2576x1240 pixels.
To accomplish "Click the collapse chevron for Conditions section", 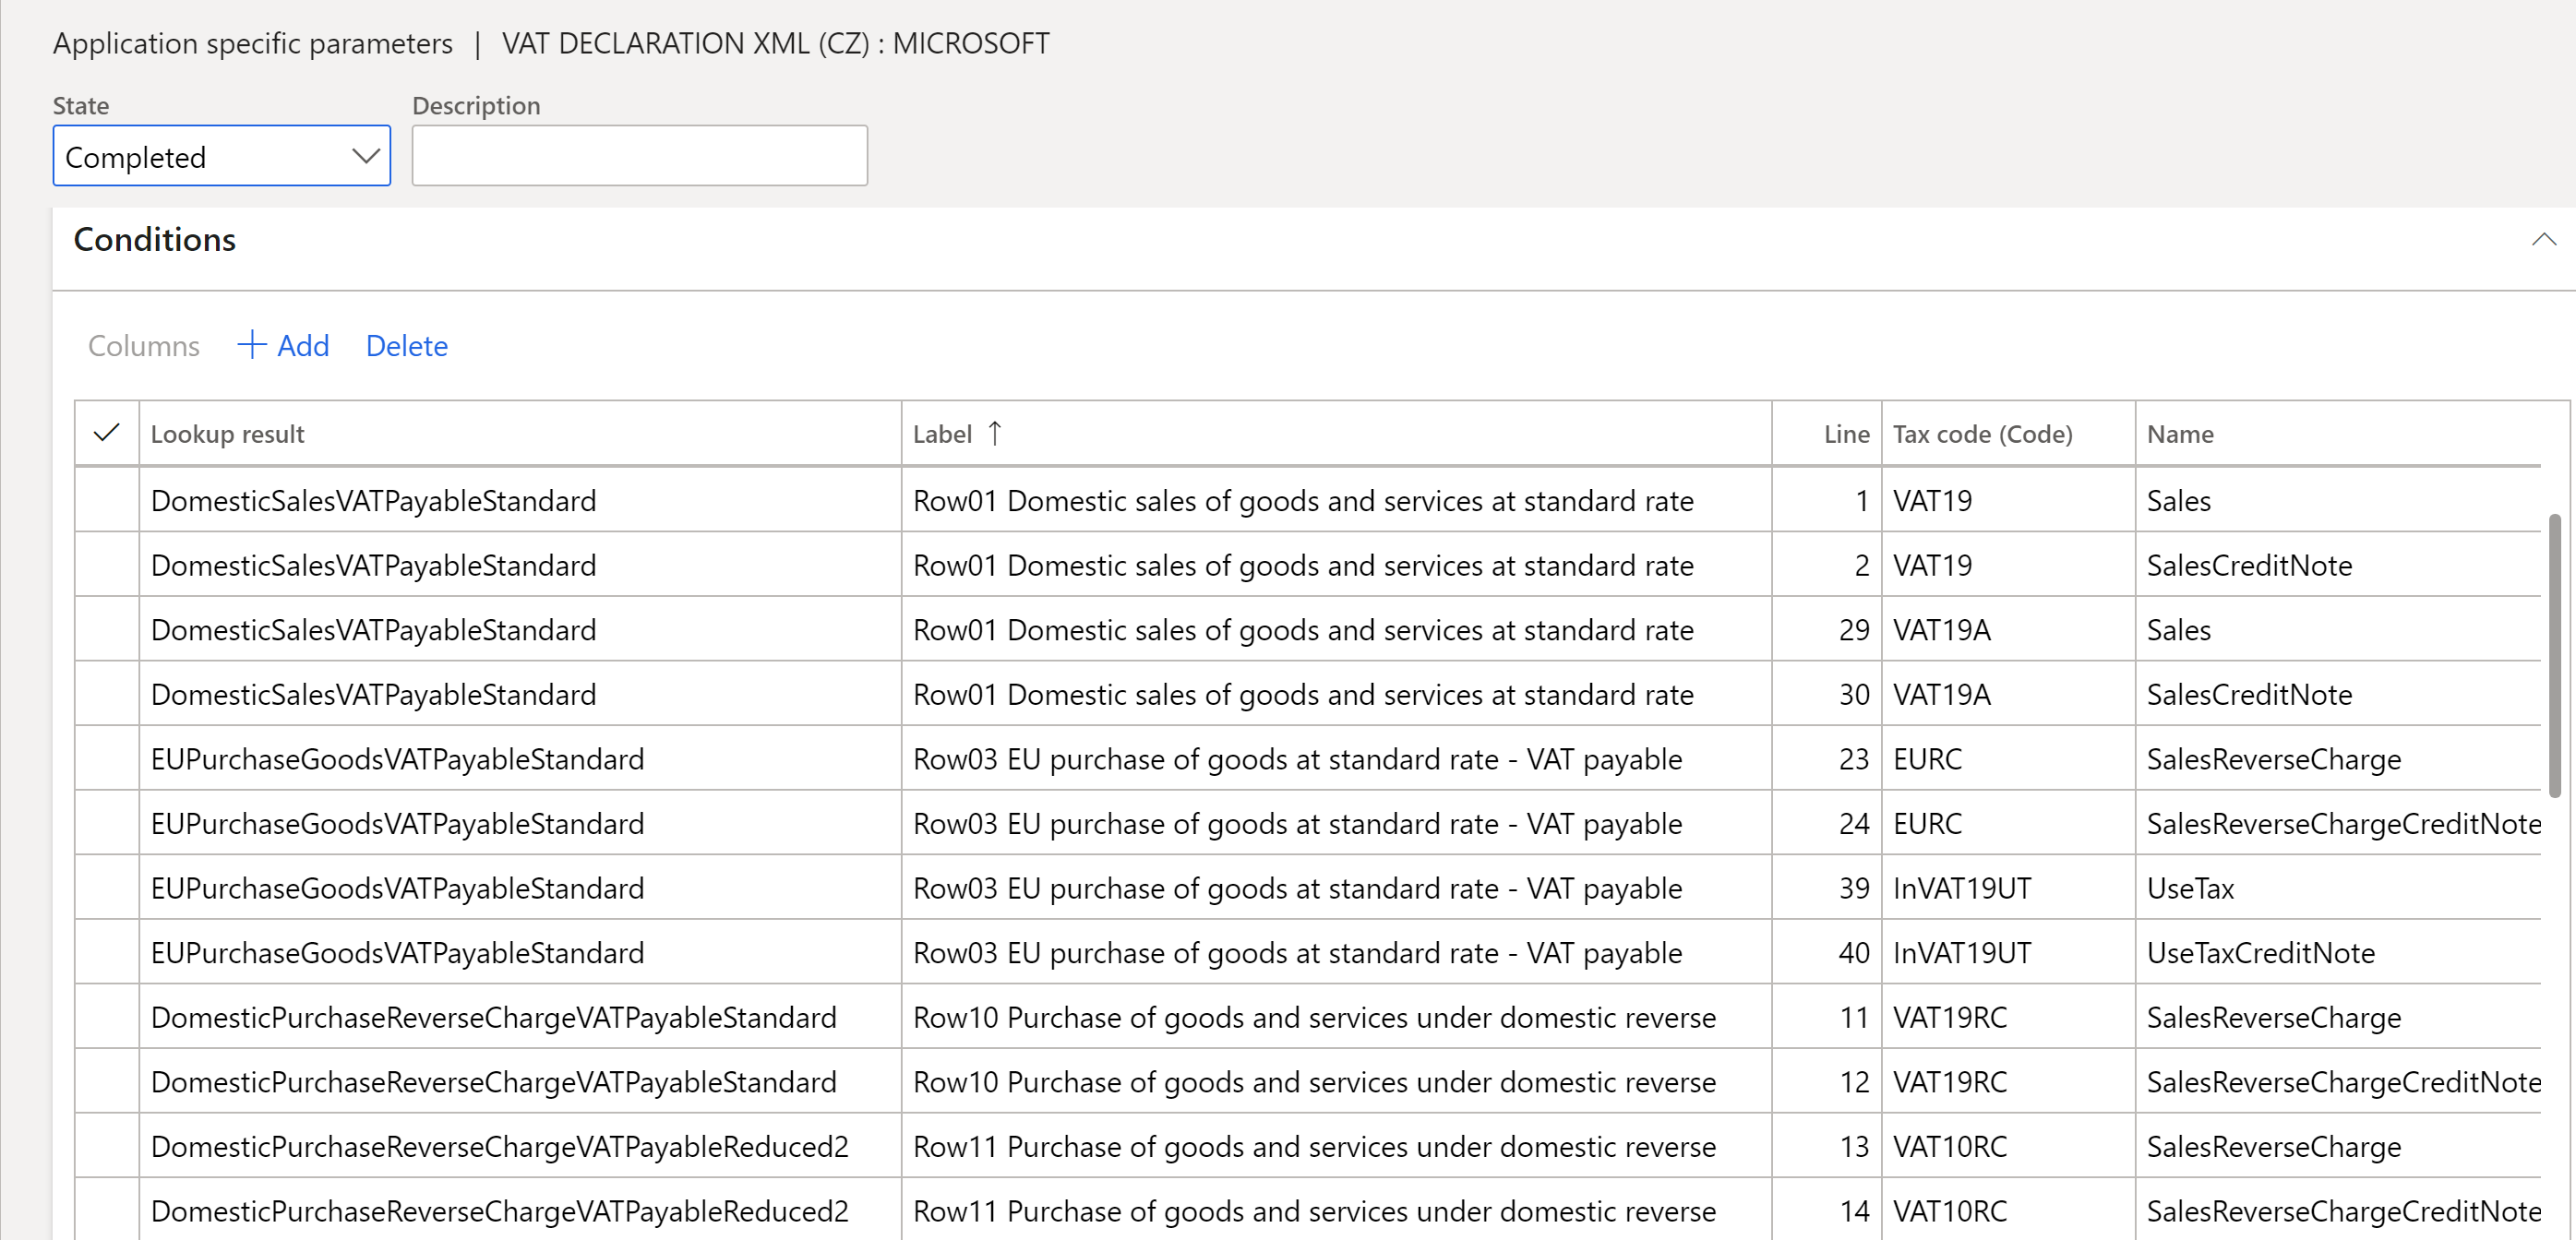I will pos(2543,239).
